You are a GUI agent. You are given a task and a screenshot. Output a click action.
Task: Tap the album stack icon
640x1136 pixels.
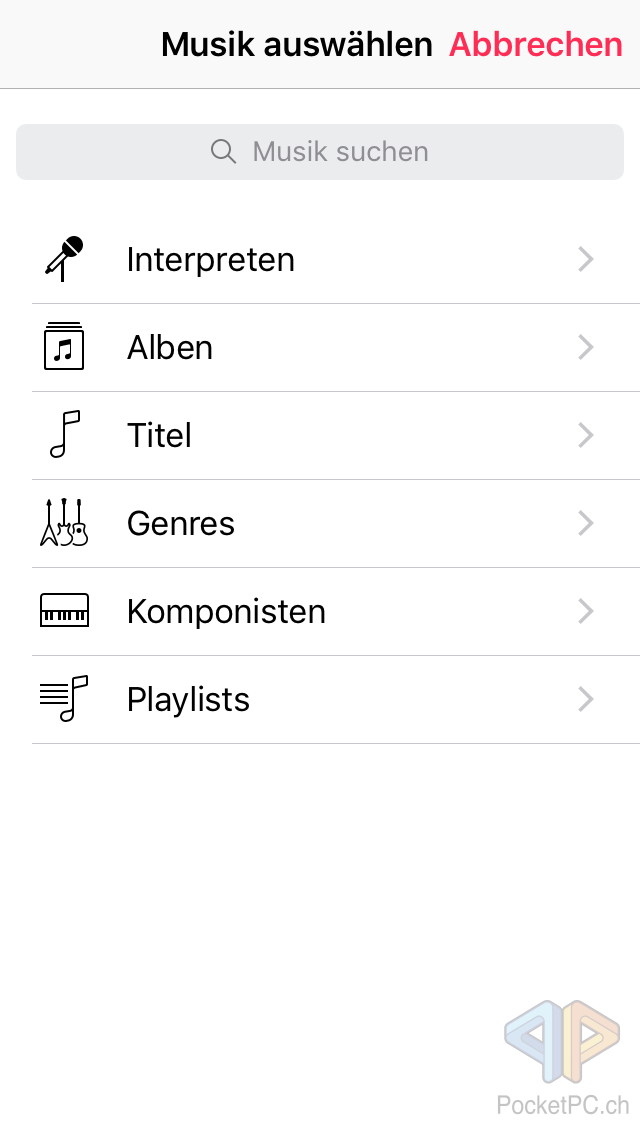(x=64, y=347)
